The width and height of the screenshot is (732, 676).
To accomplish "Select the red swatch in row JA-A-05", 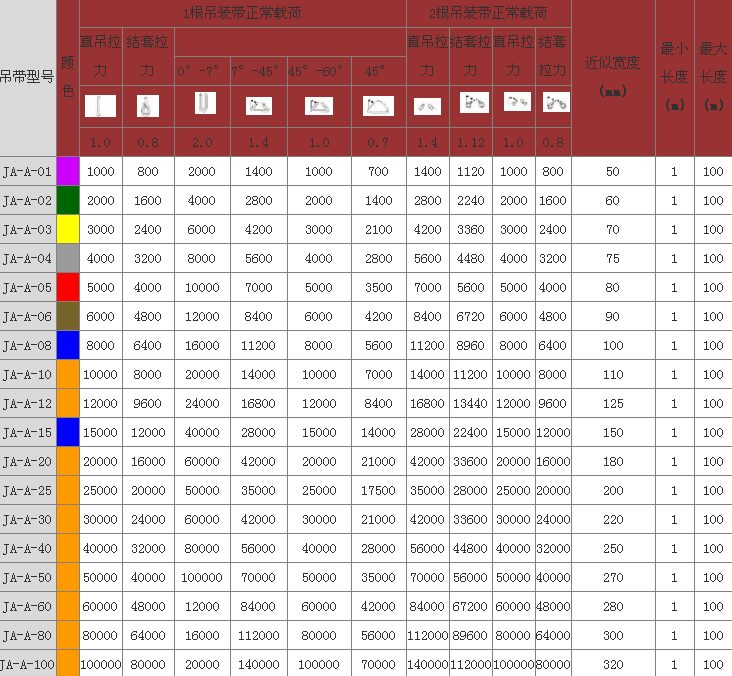I will pos(68,287).
